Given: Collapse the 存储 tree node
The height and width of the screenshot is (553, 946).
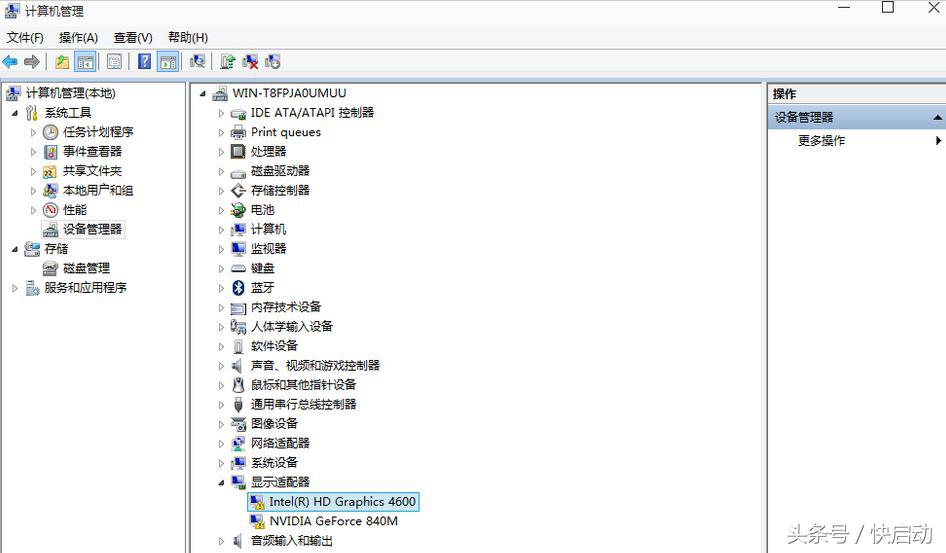Looking at the screenshot, I should click(15, 249).
